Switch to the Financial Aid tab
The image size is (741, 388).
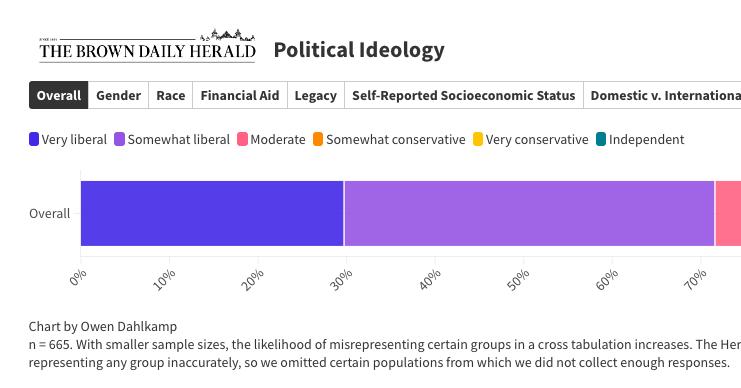[x=240, y=95]
